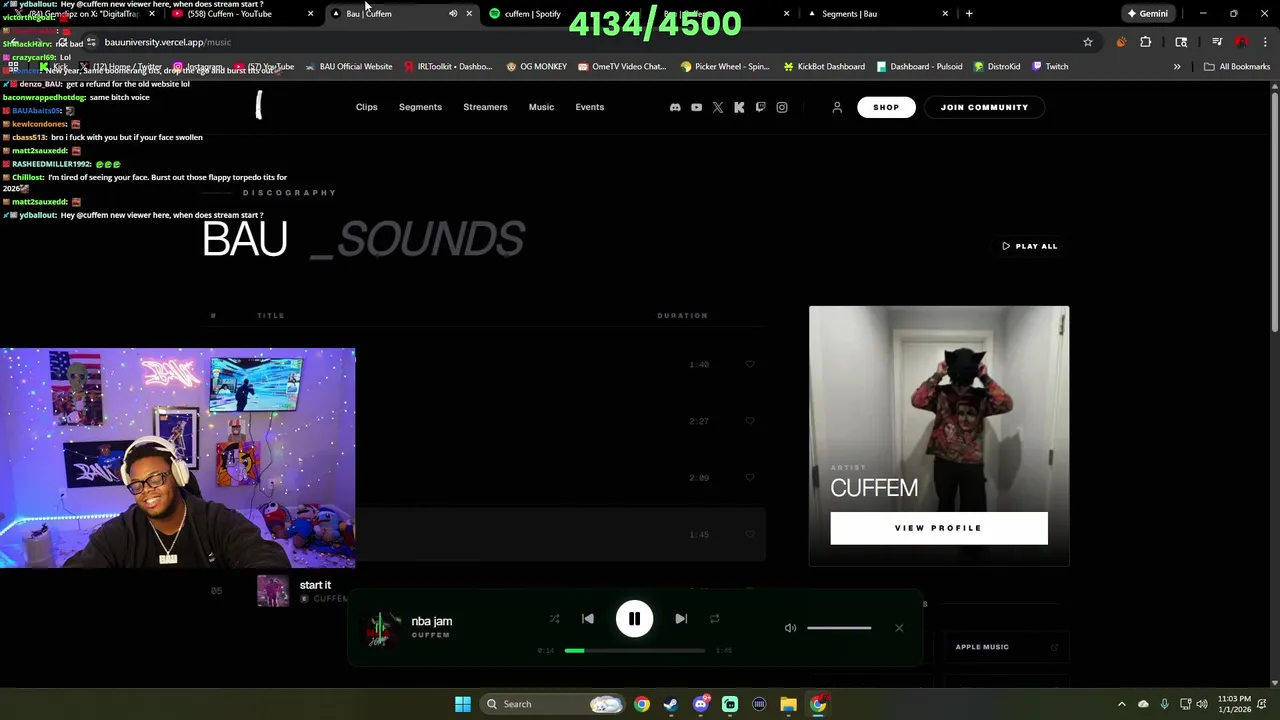The image size is (1280, 720).
Task: Click the Cuffem artist photo card
Action: click(939, 436)
